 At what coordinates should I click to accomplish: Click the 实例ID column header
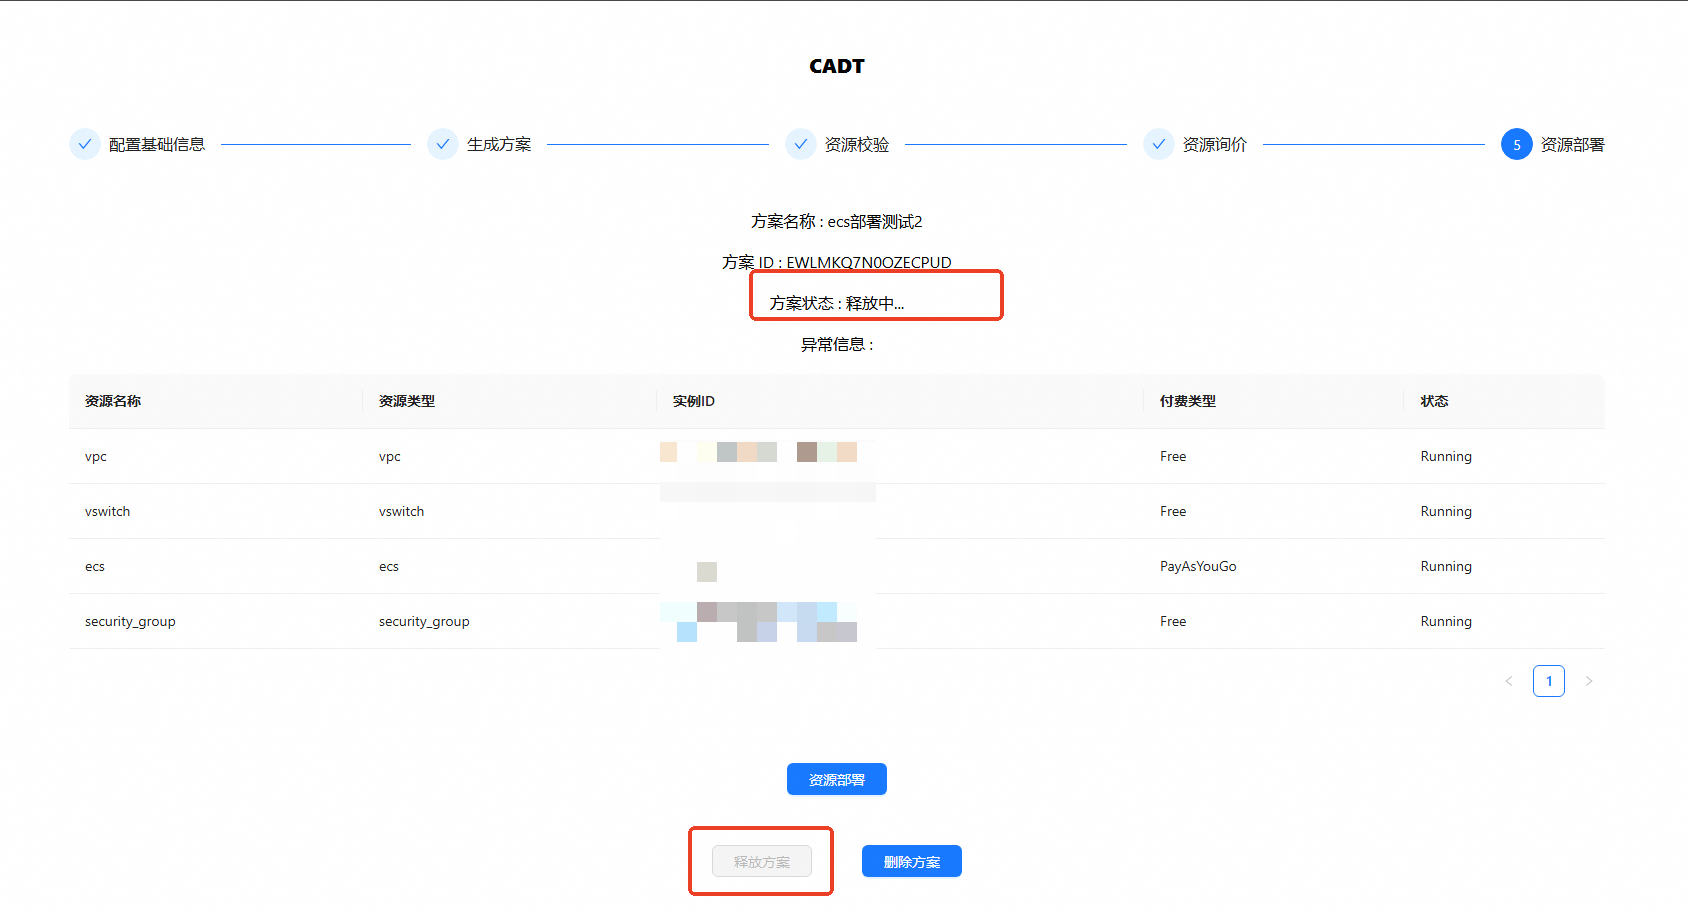pos(694,401)
